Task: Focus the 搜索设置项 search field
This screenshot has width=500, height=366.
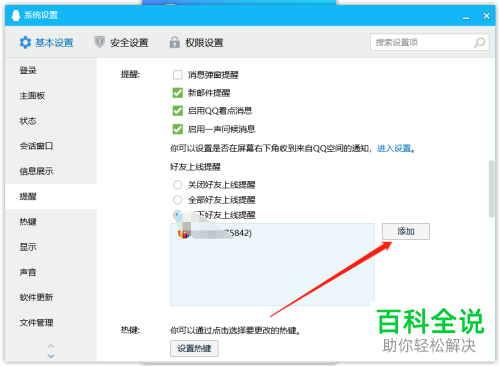Action: pyautogui.click(x=430, y=42)
